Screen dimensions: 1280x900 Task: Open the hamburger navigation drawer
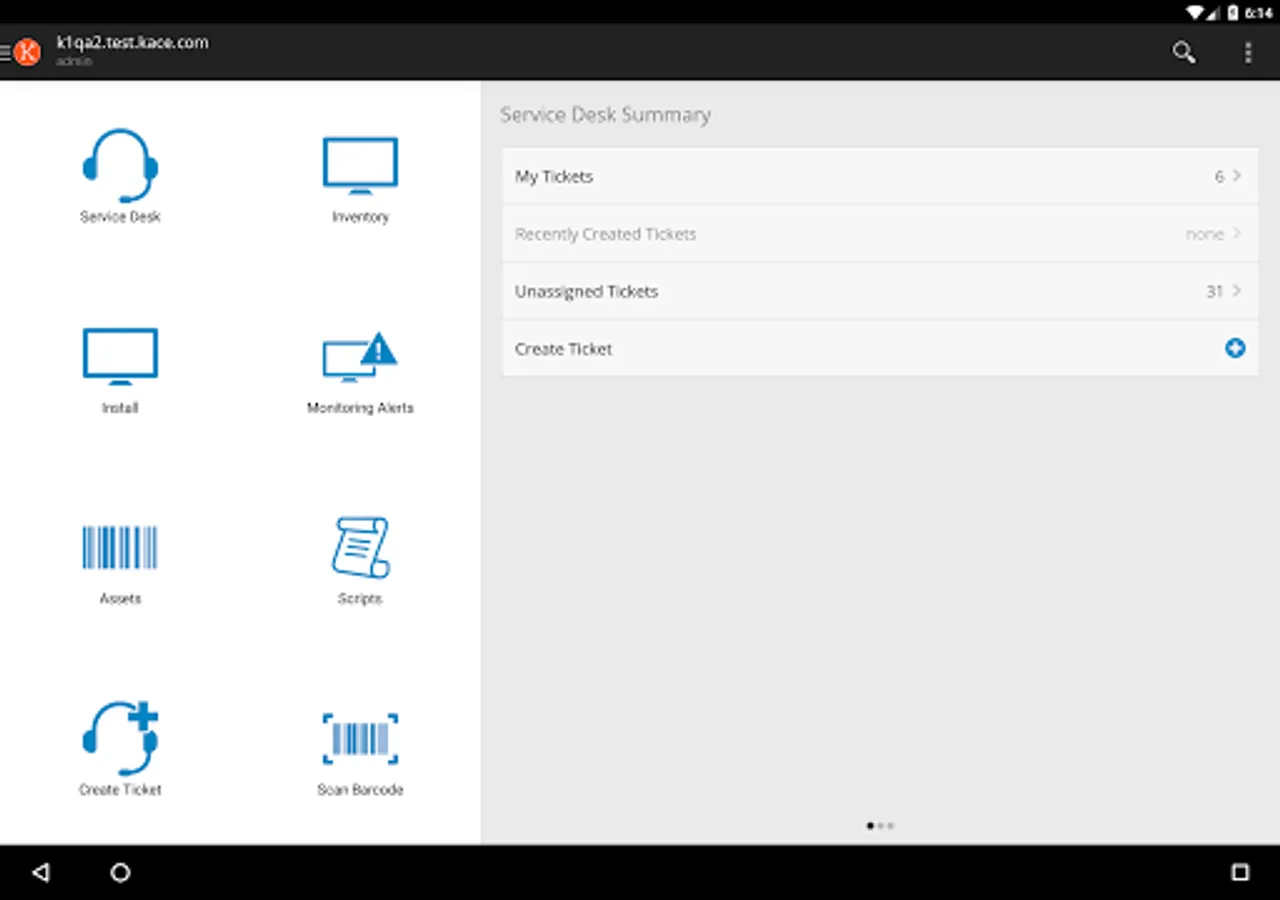pos(6,52)
